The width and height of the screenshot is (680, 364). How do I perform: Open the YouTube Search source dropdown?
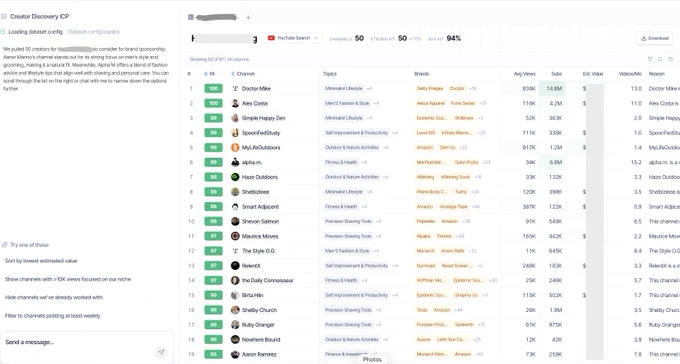pyautogui.click(x=293, y=38)
